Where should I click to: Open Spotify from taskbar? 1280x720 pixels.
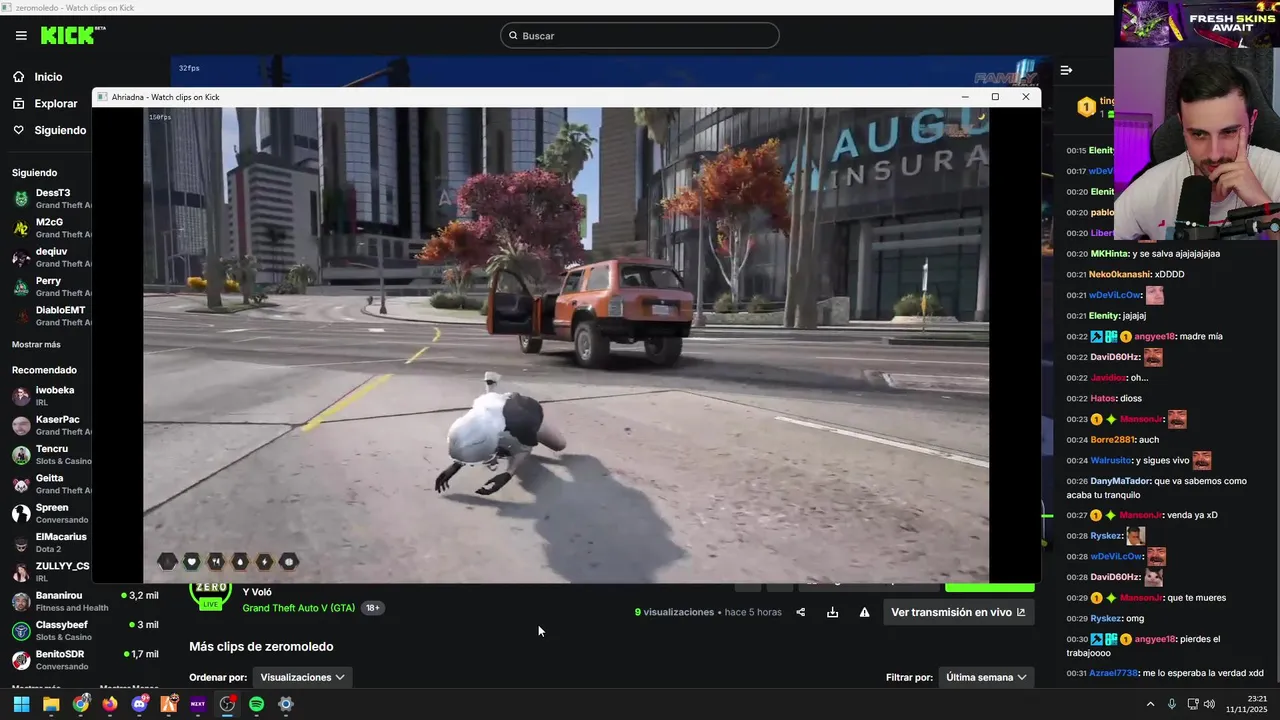tap(256, 704)
